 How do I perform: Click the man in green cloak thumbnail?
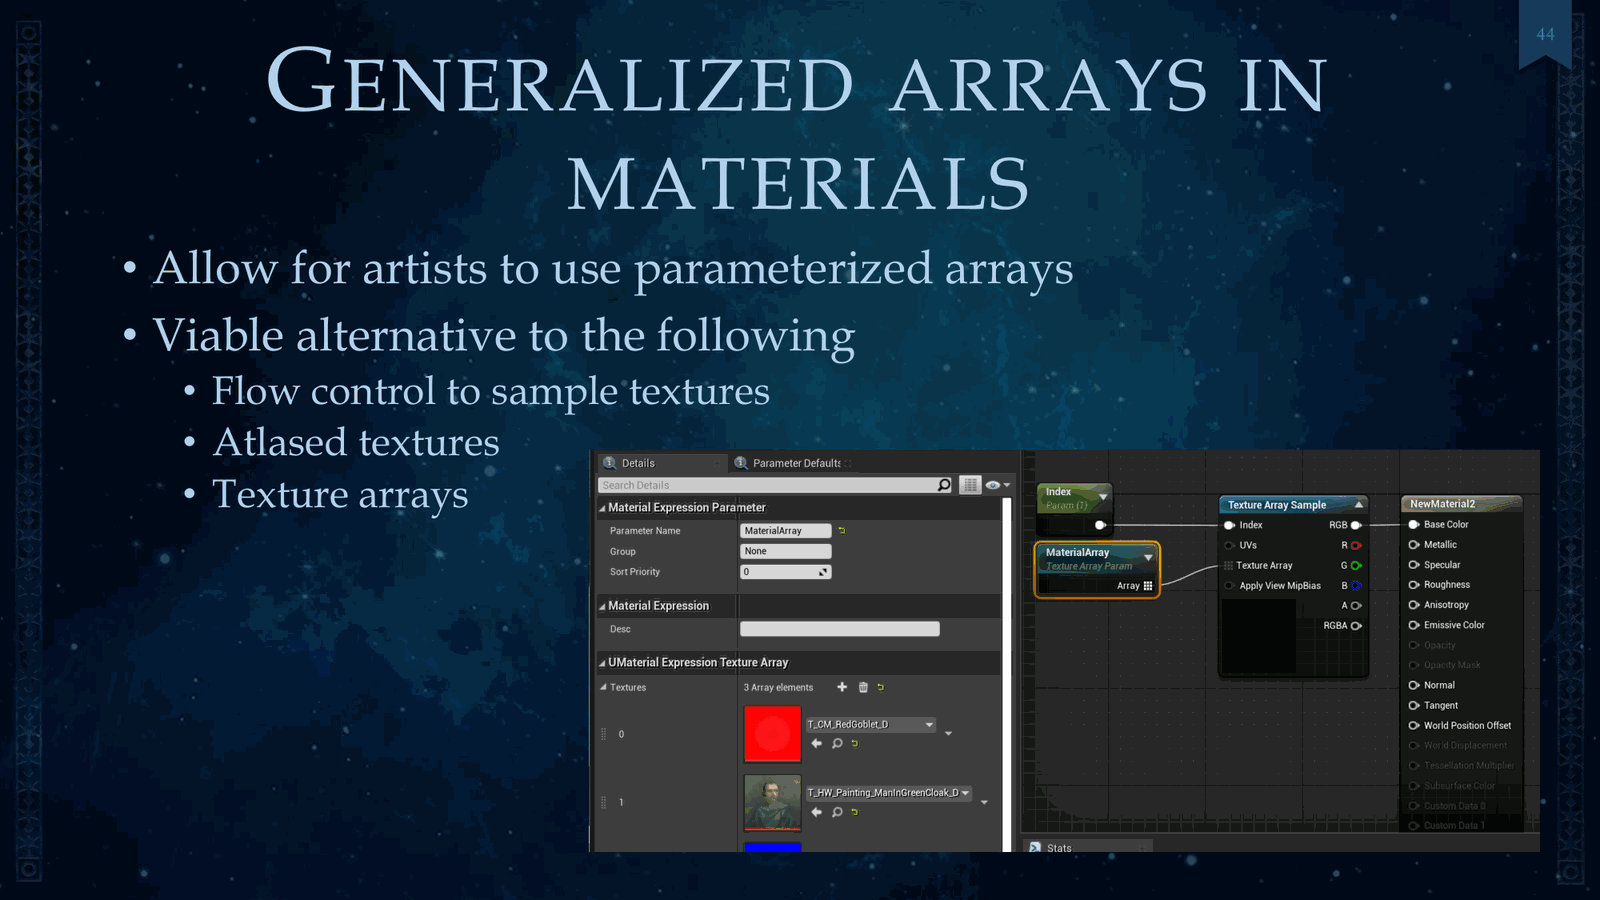(773, 802)
